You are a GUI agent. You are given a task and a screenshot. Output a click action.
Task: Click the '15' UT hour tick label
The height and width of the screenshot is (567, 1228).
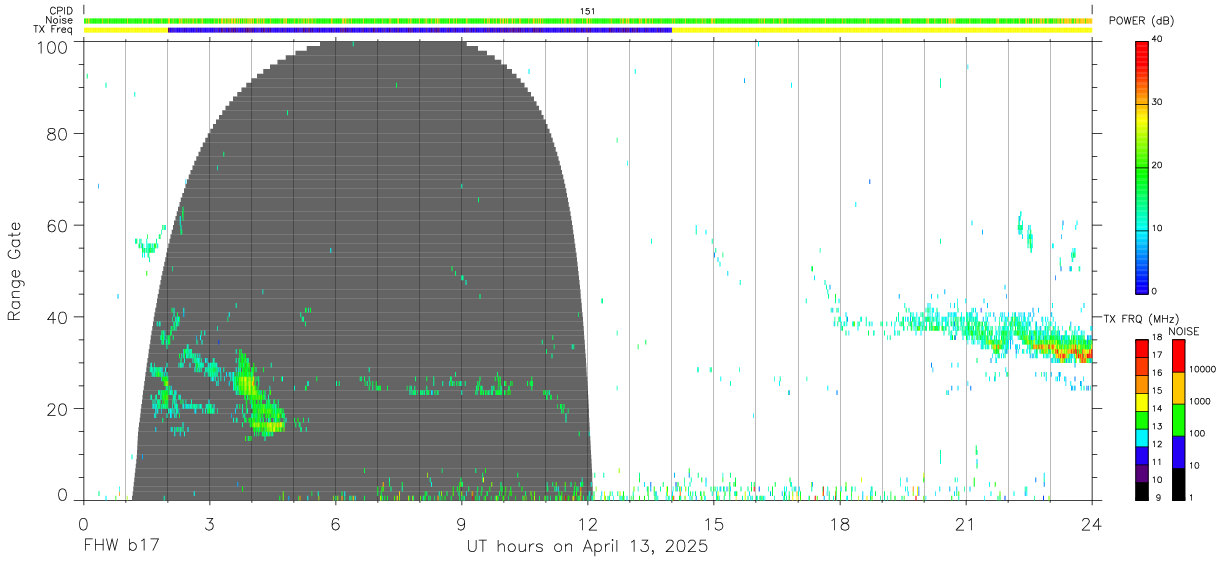pos(714,523)
